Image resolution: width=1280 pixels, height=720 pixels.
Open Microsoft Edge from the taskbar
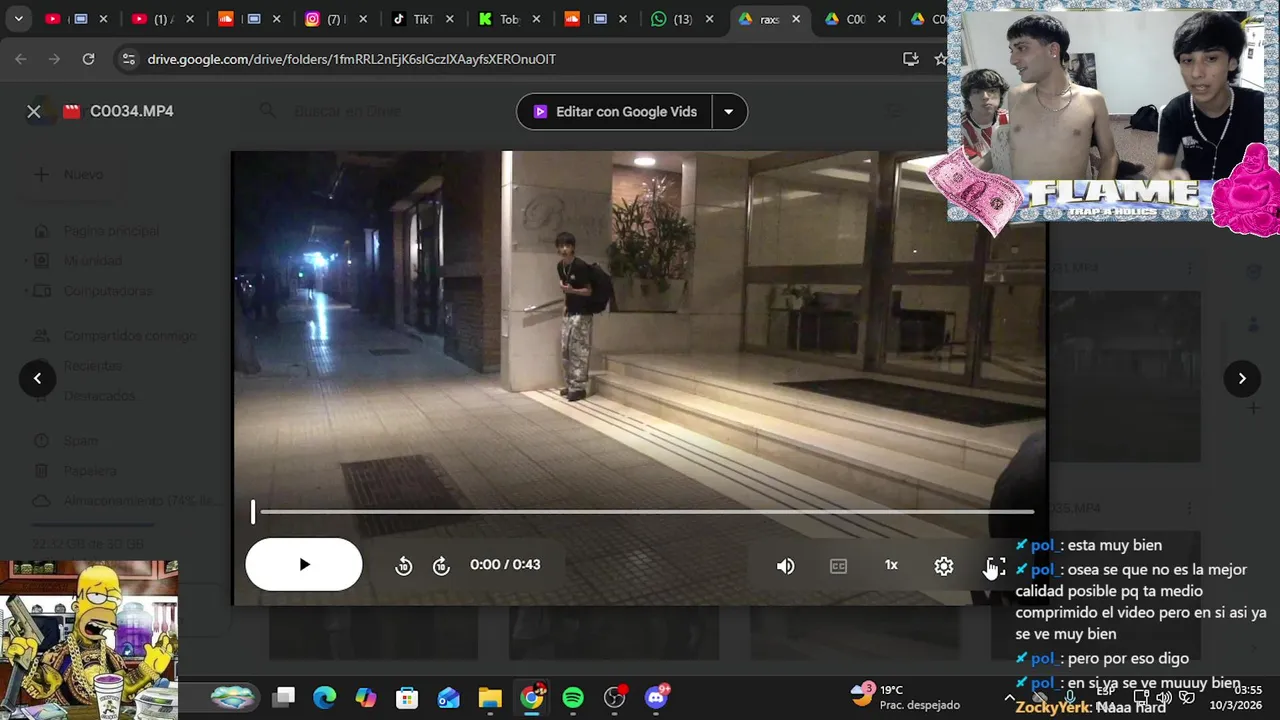click(325, 697)
